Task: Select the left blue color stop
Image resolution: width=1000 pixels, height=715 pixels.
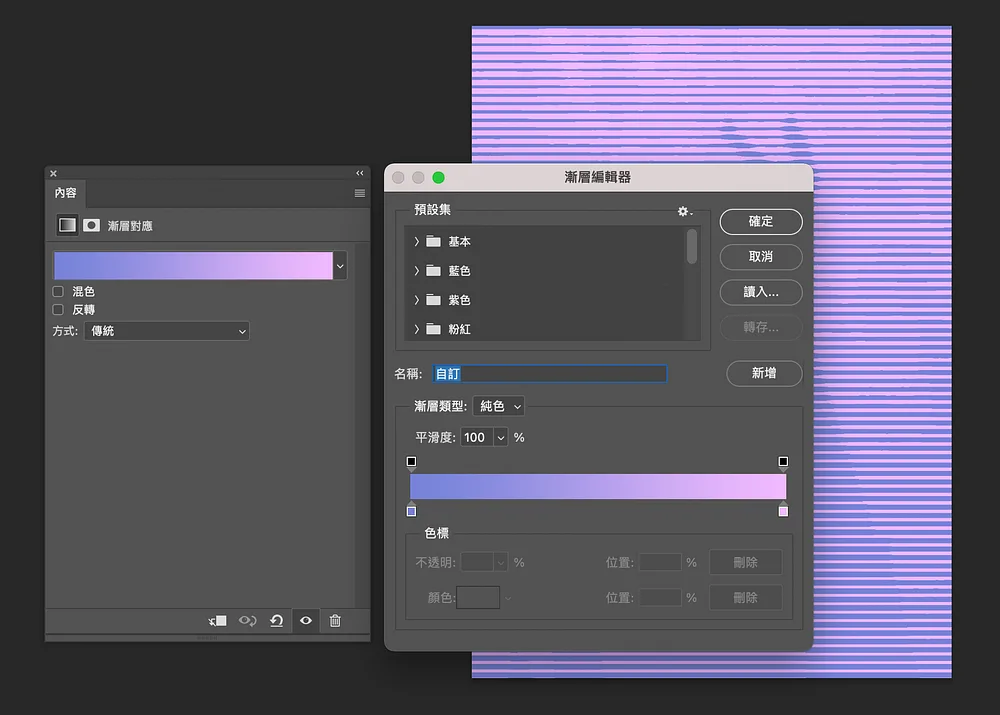Action: tap(411, 510)
